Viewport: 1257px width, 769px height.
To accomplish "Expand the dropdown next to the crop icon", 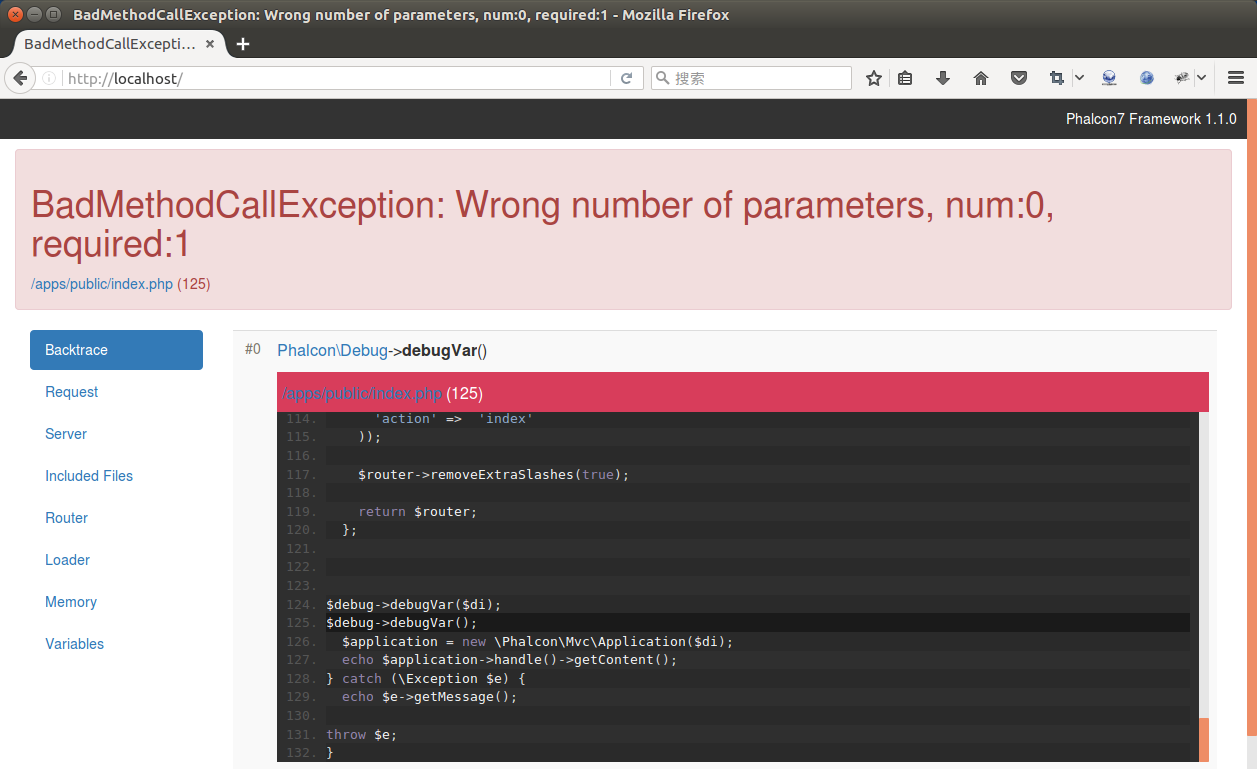I will [x=1079, y=78].
